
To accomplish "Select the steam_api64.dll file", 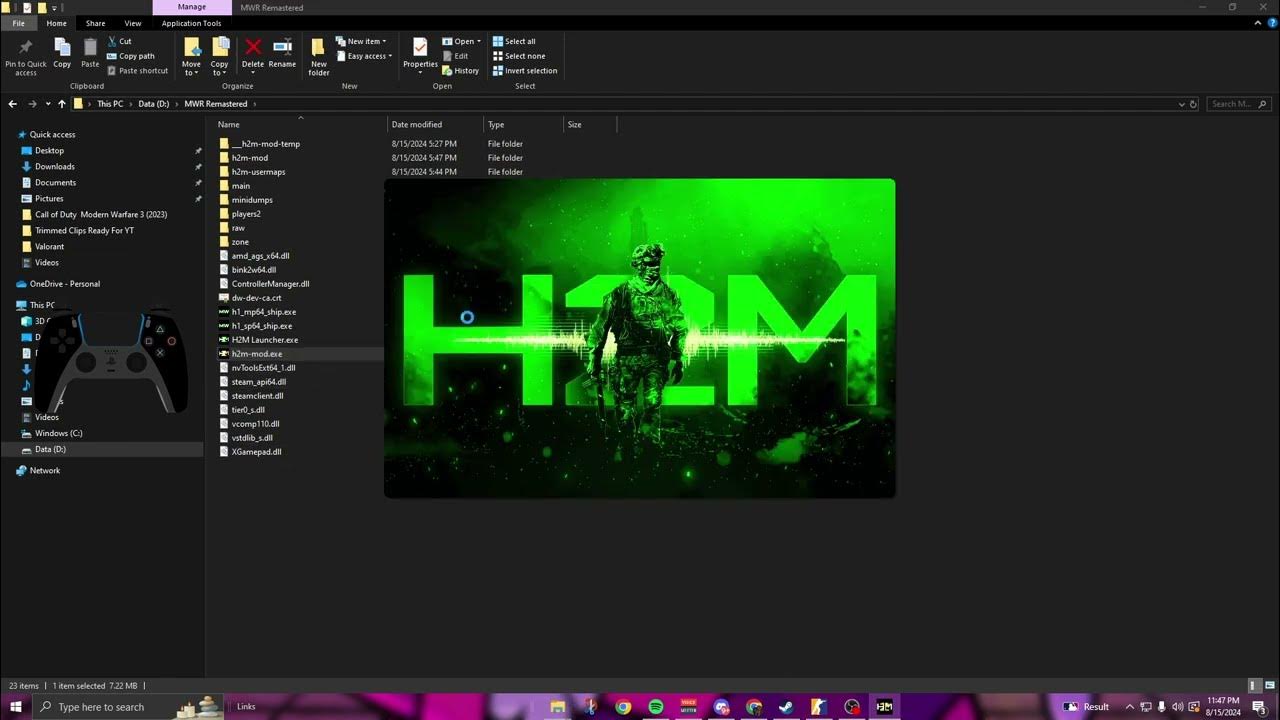I will pyautogui.click(x=259, y=382).
